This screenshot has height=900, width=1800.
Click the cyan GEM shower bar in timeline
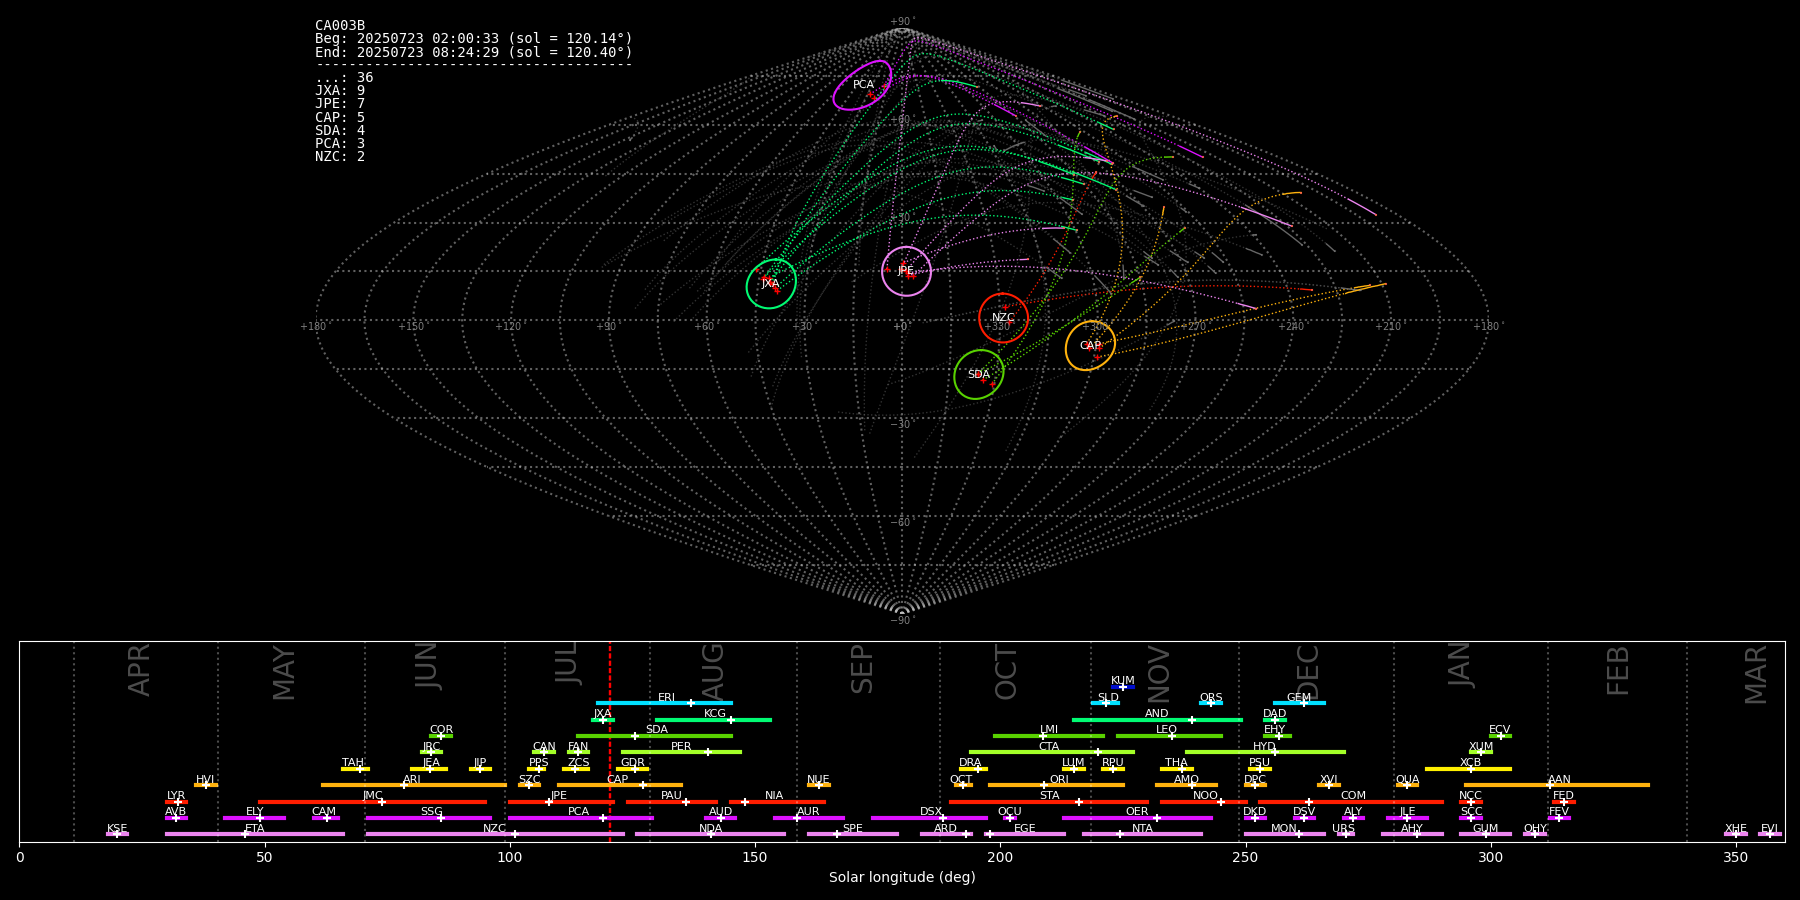pyautogui.click(x=1299, y=703)
